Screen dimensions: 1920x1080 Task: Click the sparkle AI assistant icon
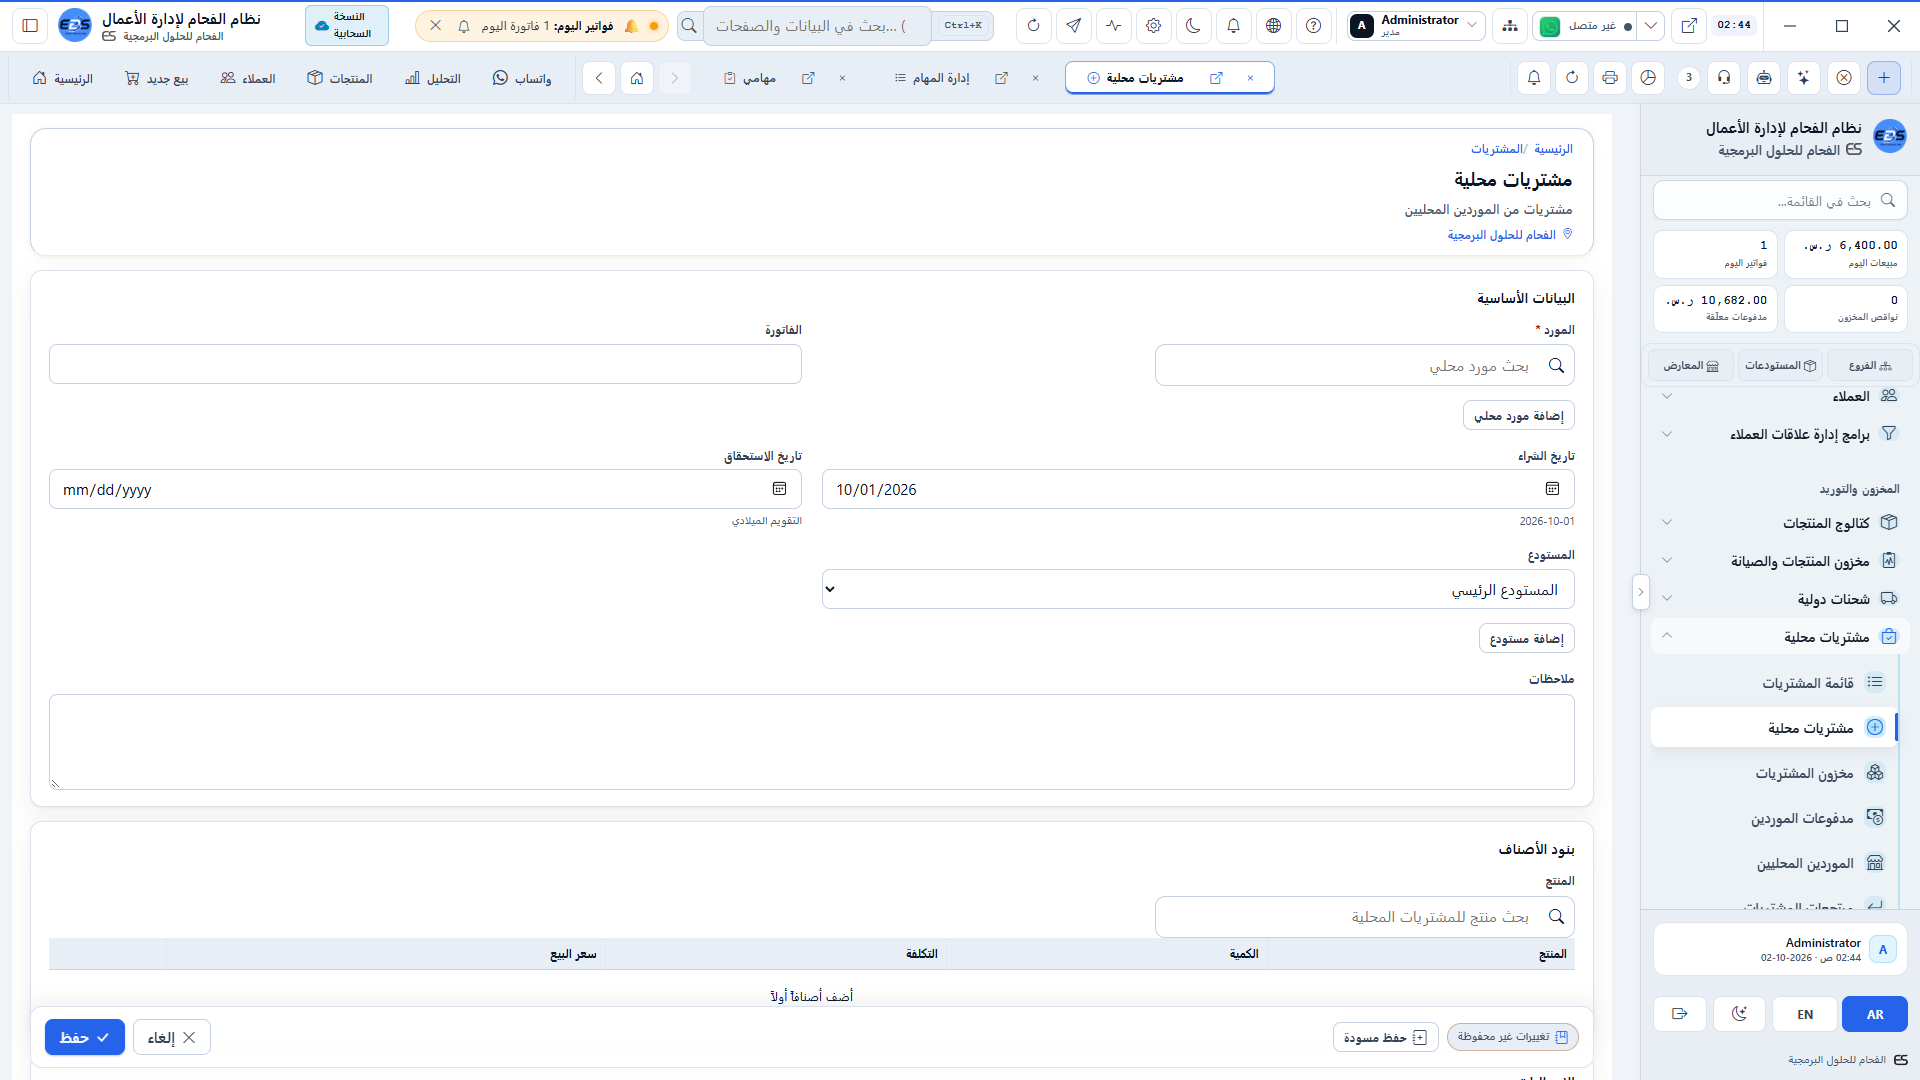(x=1803, y=78)
